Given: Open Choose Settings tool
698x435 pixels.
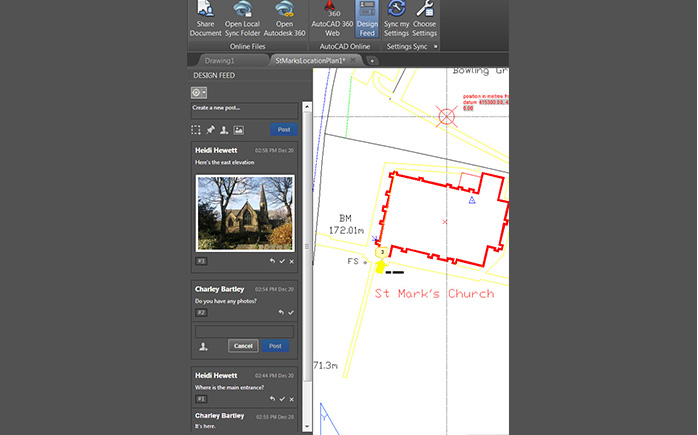Looking at the screenshot, I should click(x=425, y=18).
